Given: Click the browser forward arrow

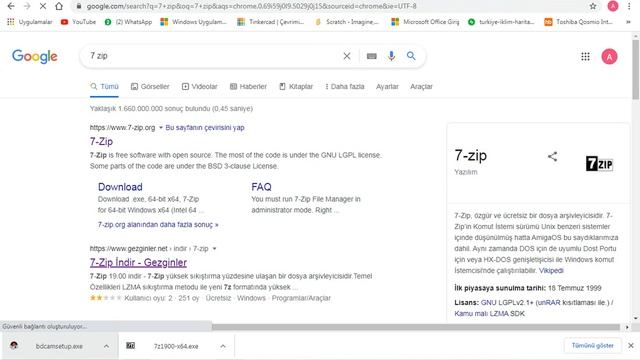Looking at the screenshot, I should coord(27,6).
